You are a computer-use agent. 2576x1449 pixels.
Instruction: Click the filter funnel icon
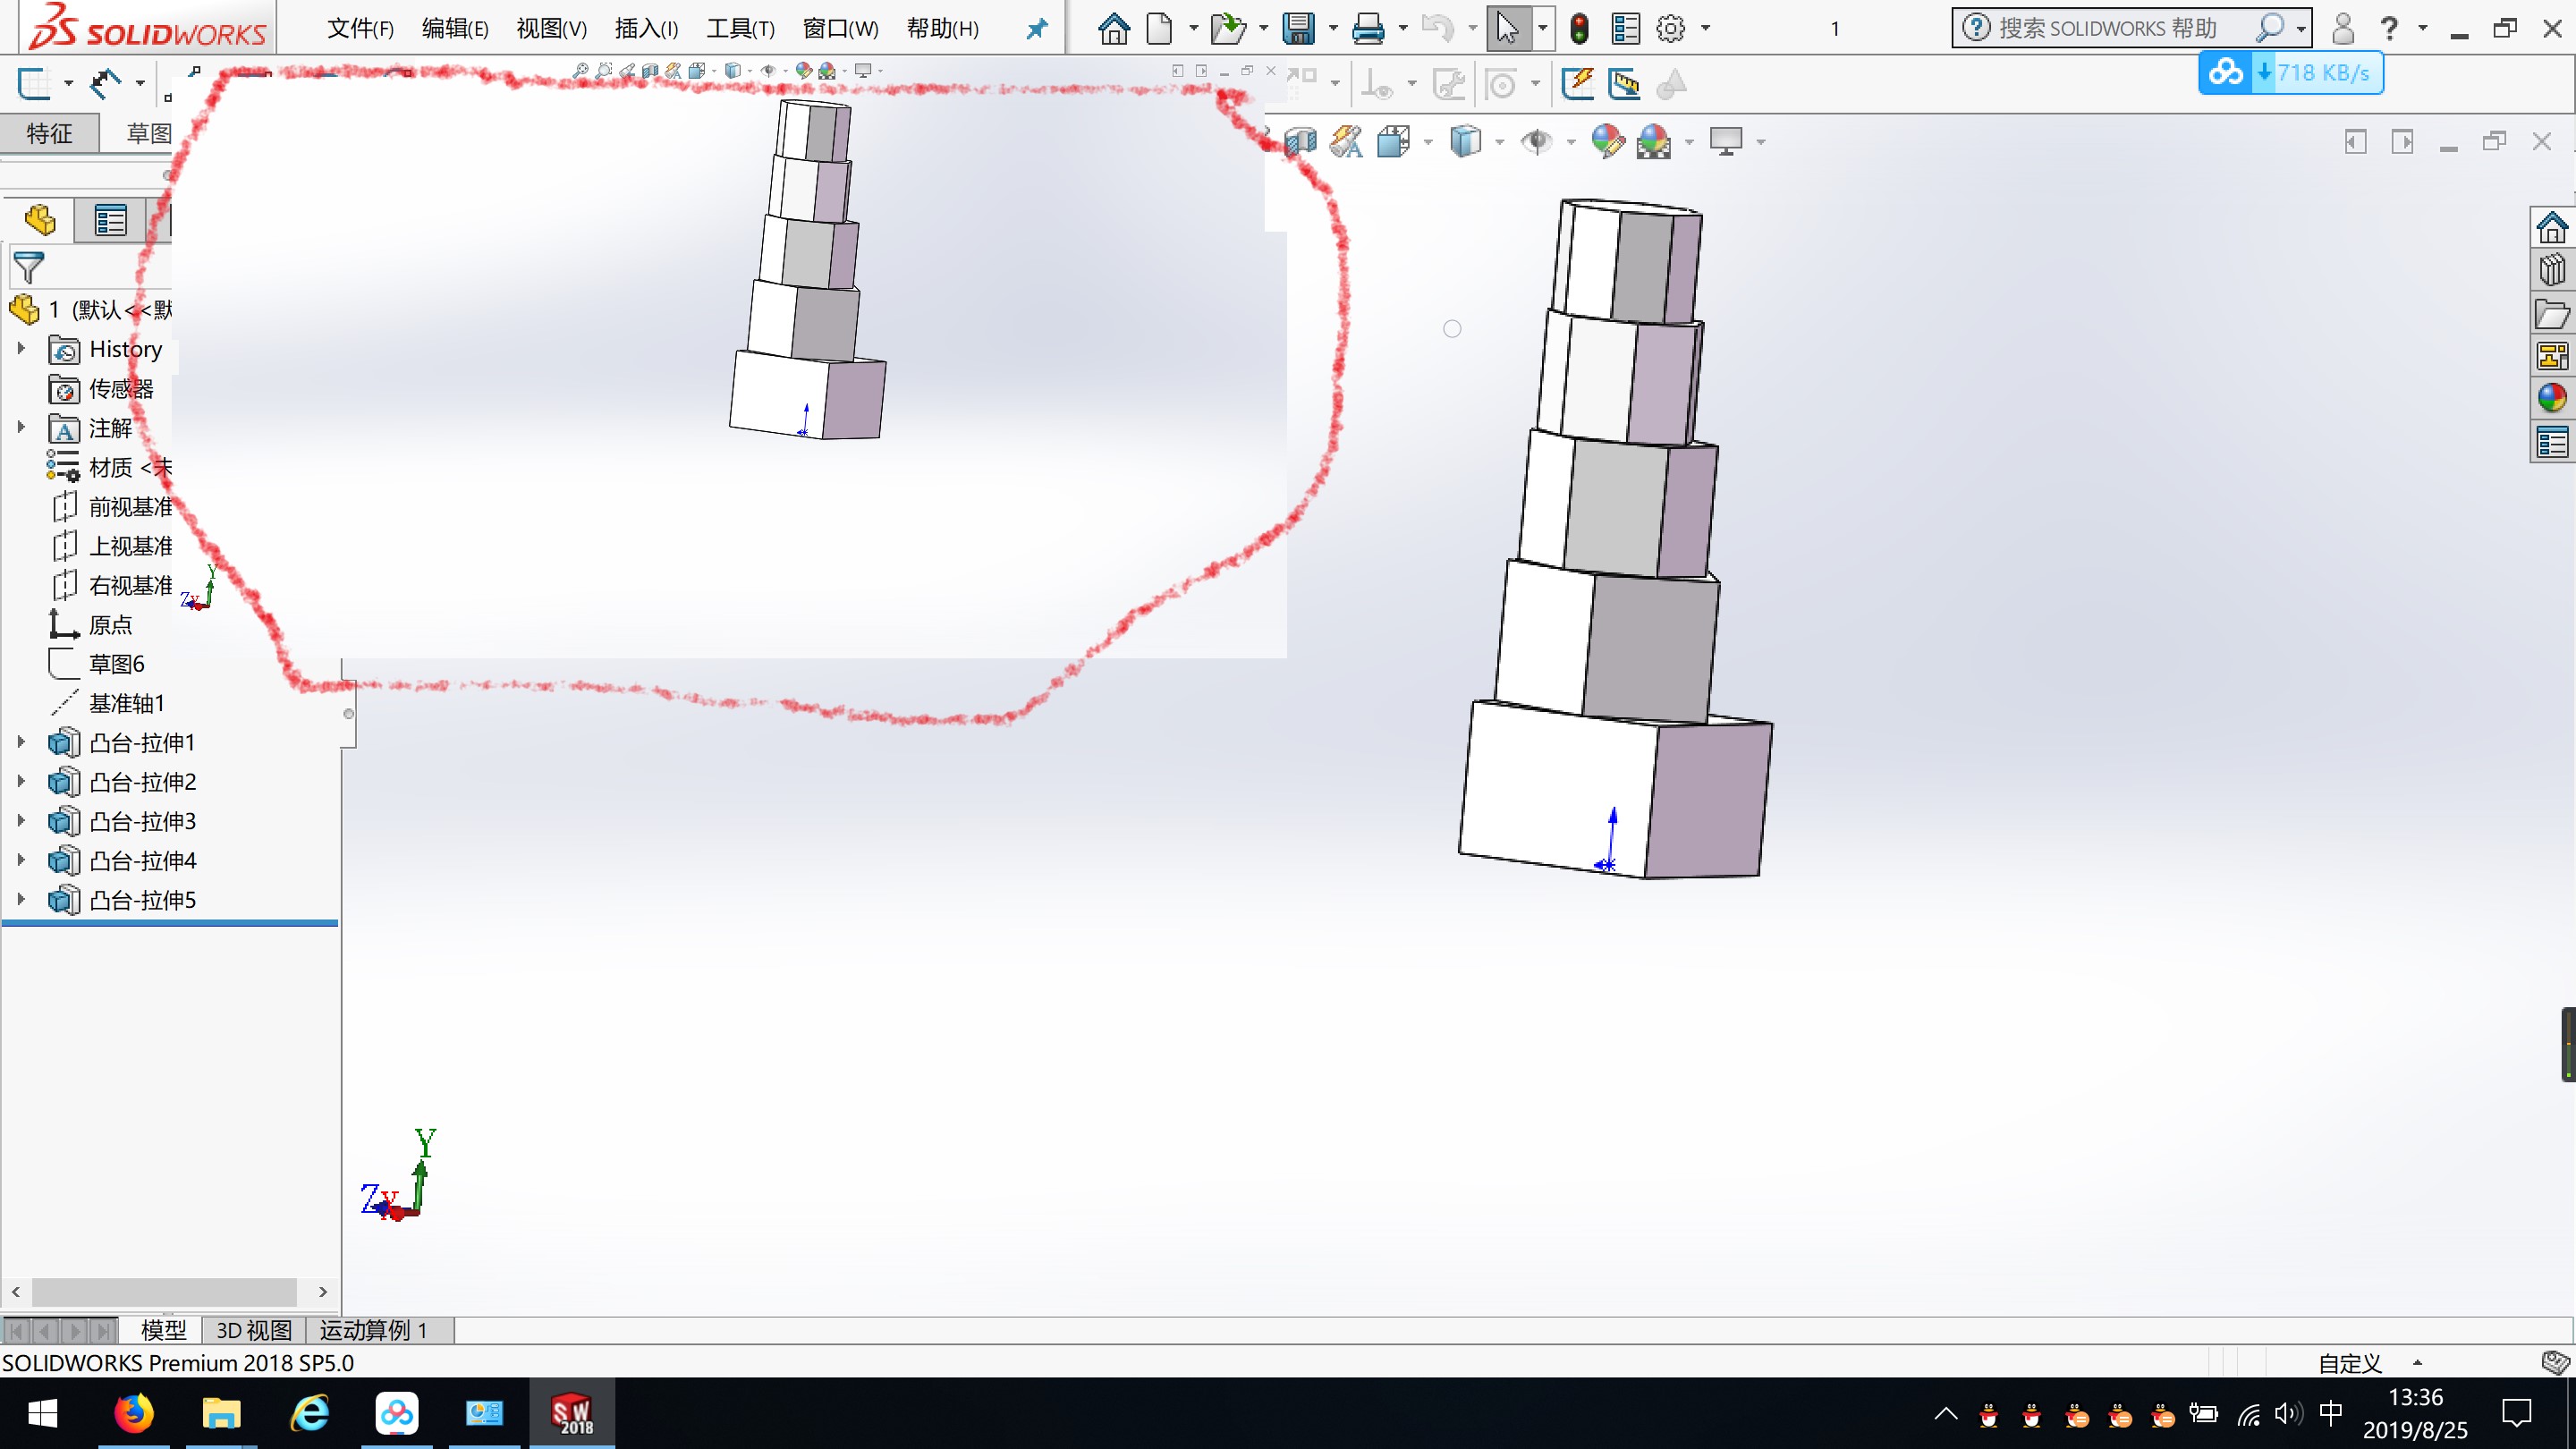[28, 267]
